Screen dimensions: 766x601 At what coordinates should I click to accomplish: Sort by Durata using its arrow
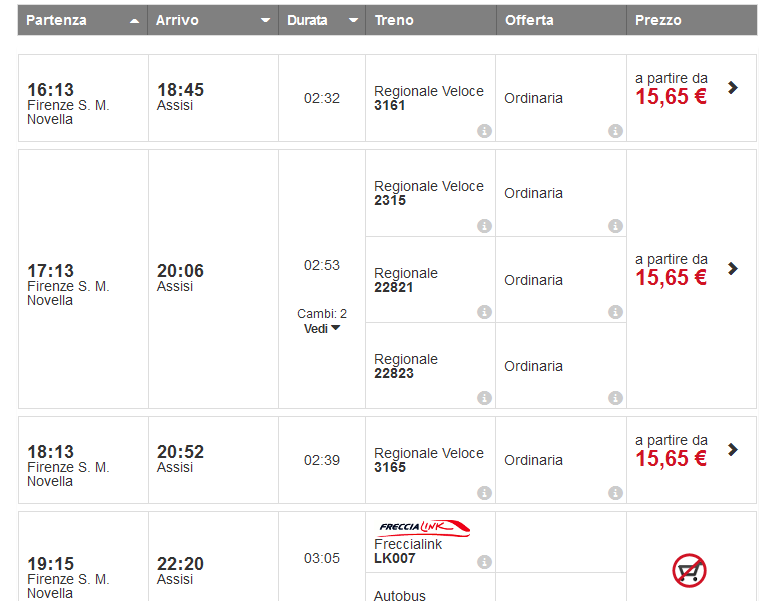(353, 21)
